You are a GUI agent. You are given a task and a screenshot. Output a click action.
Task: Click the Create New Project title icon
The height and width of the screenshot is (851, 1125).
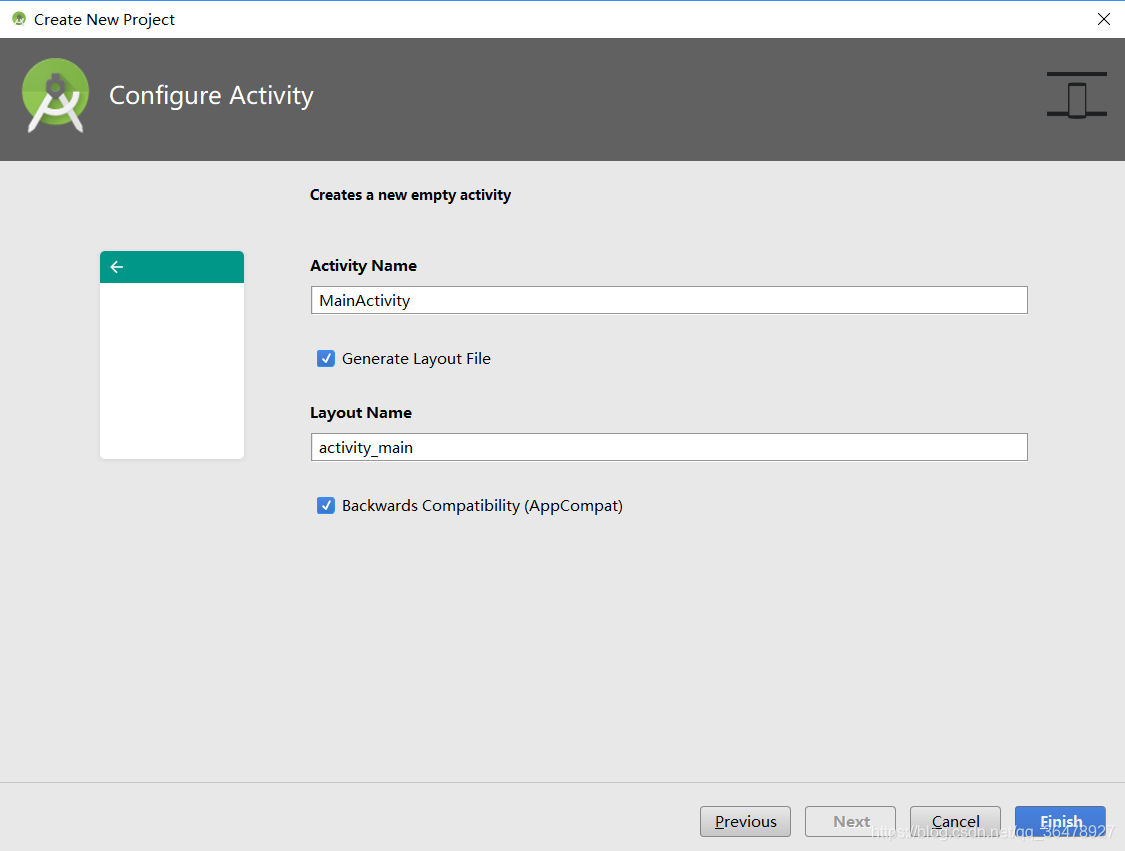tap(19, 19)
